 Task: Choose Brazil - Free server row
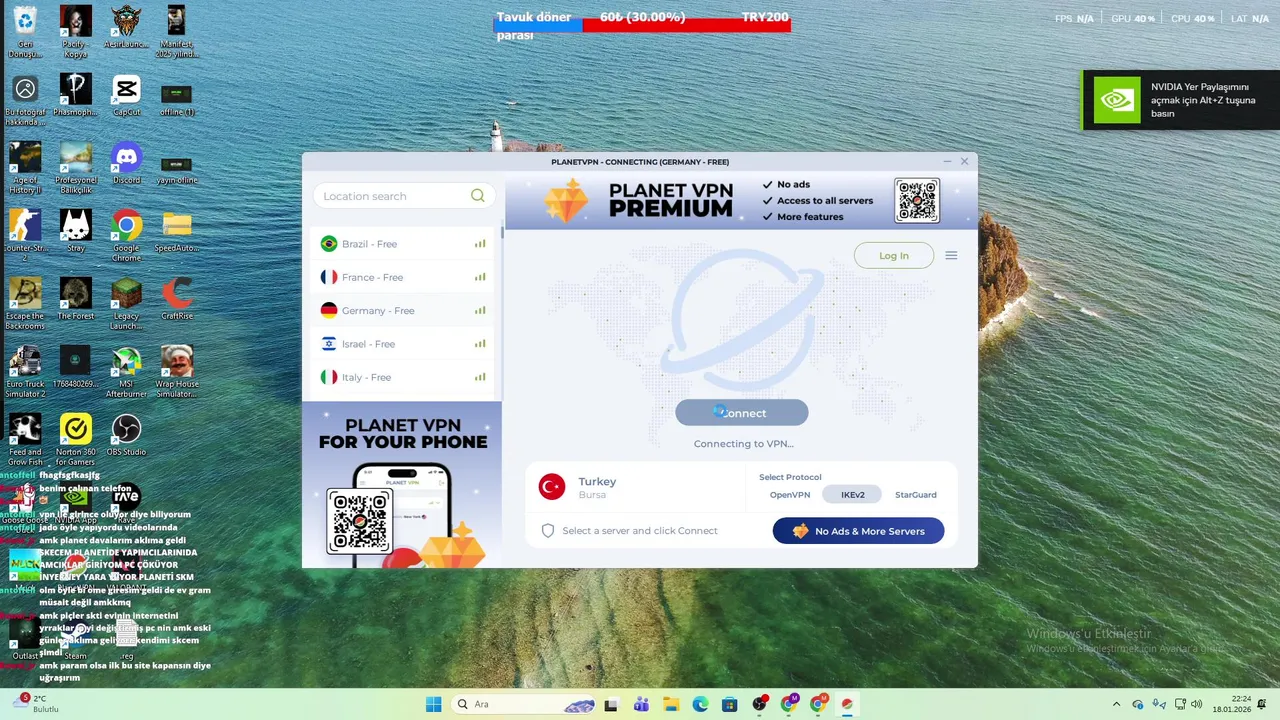pyautogui.click(x=402, y=244)
